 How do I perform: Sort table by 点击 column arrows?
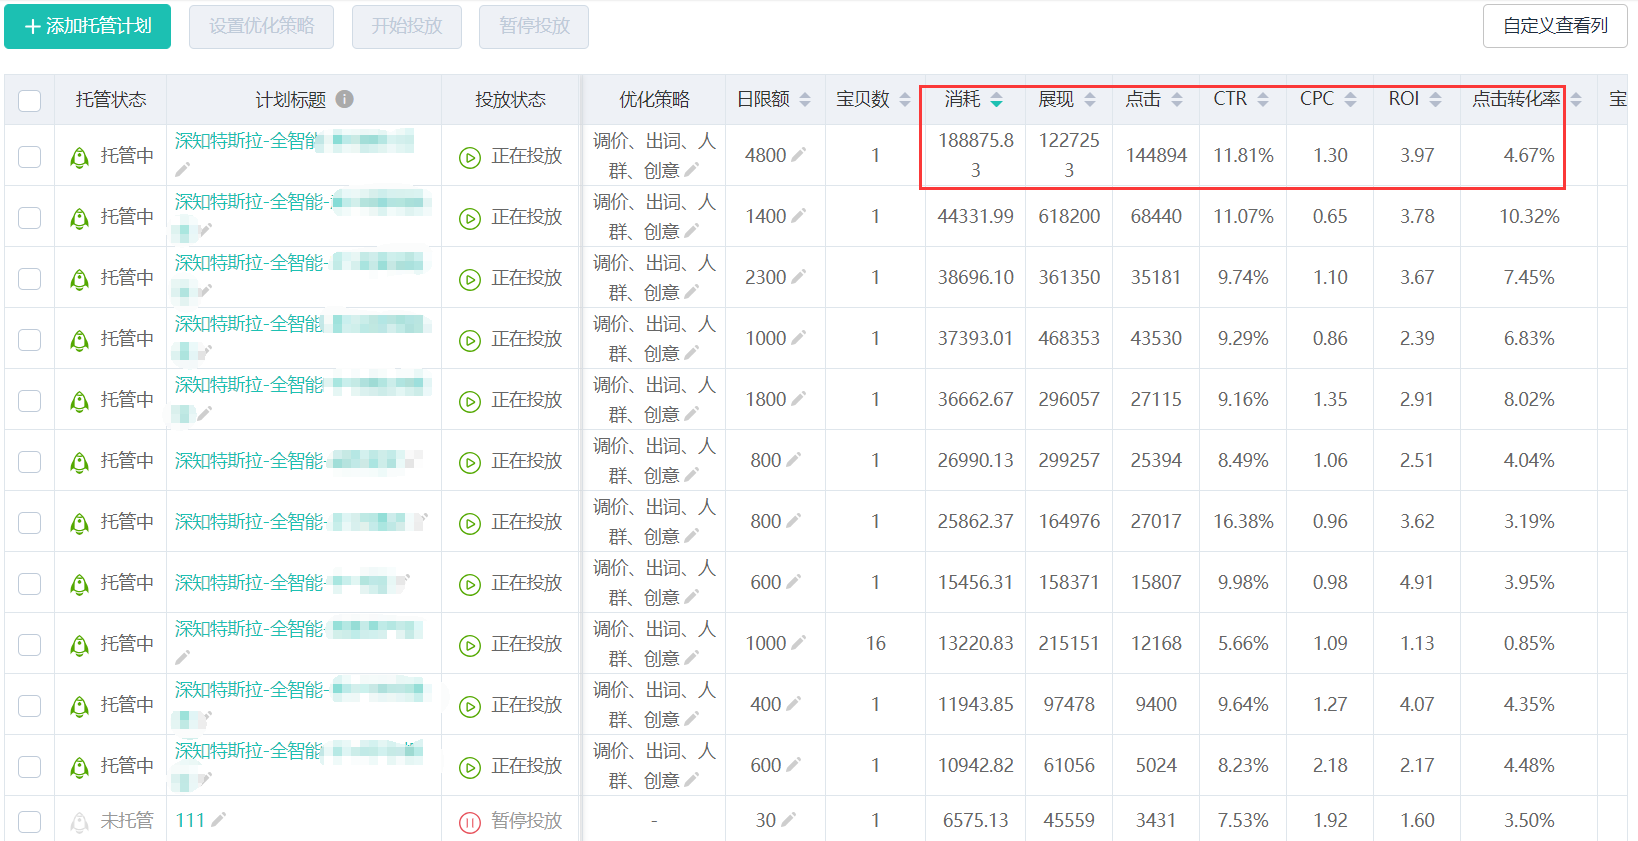(1177, 99)
